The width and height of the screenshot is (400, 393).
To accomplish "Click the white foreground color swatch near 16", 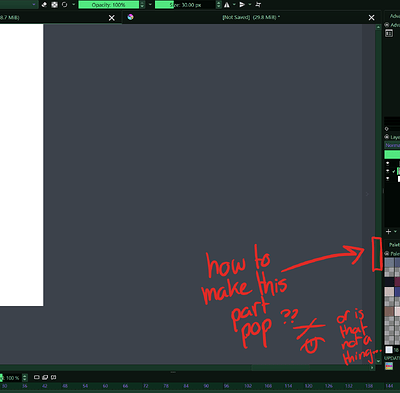I will 389,350.
